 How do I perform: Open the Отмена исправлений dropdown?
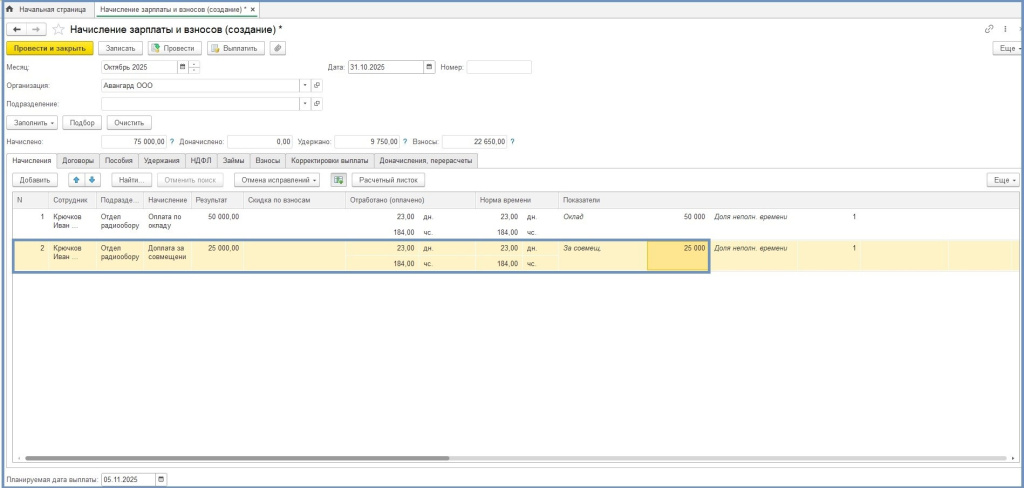click(279, 180)
